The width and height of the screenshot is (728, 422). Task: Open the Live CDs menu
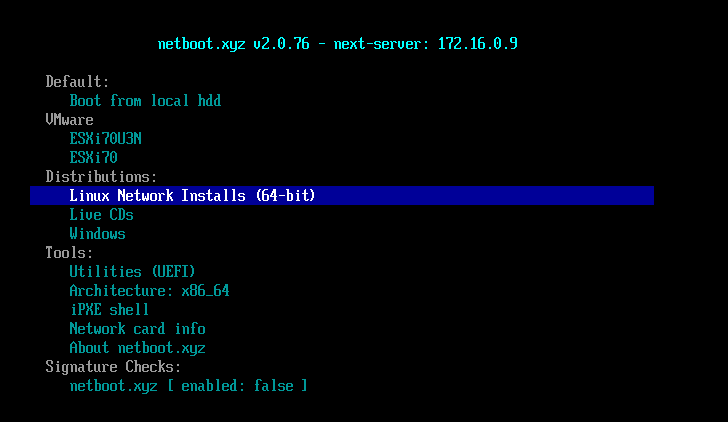point(101,214)
